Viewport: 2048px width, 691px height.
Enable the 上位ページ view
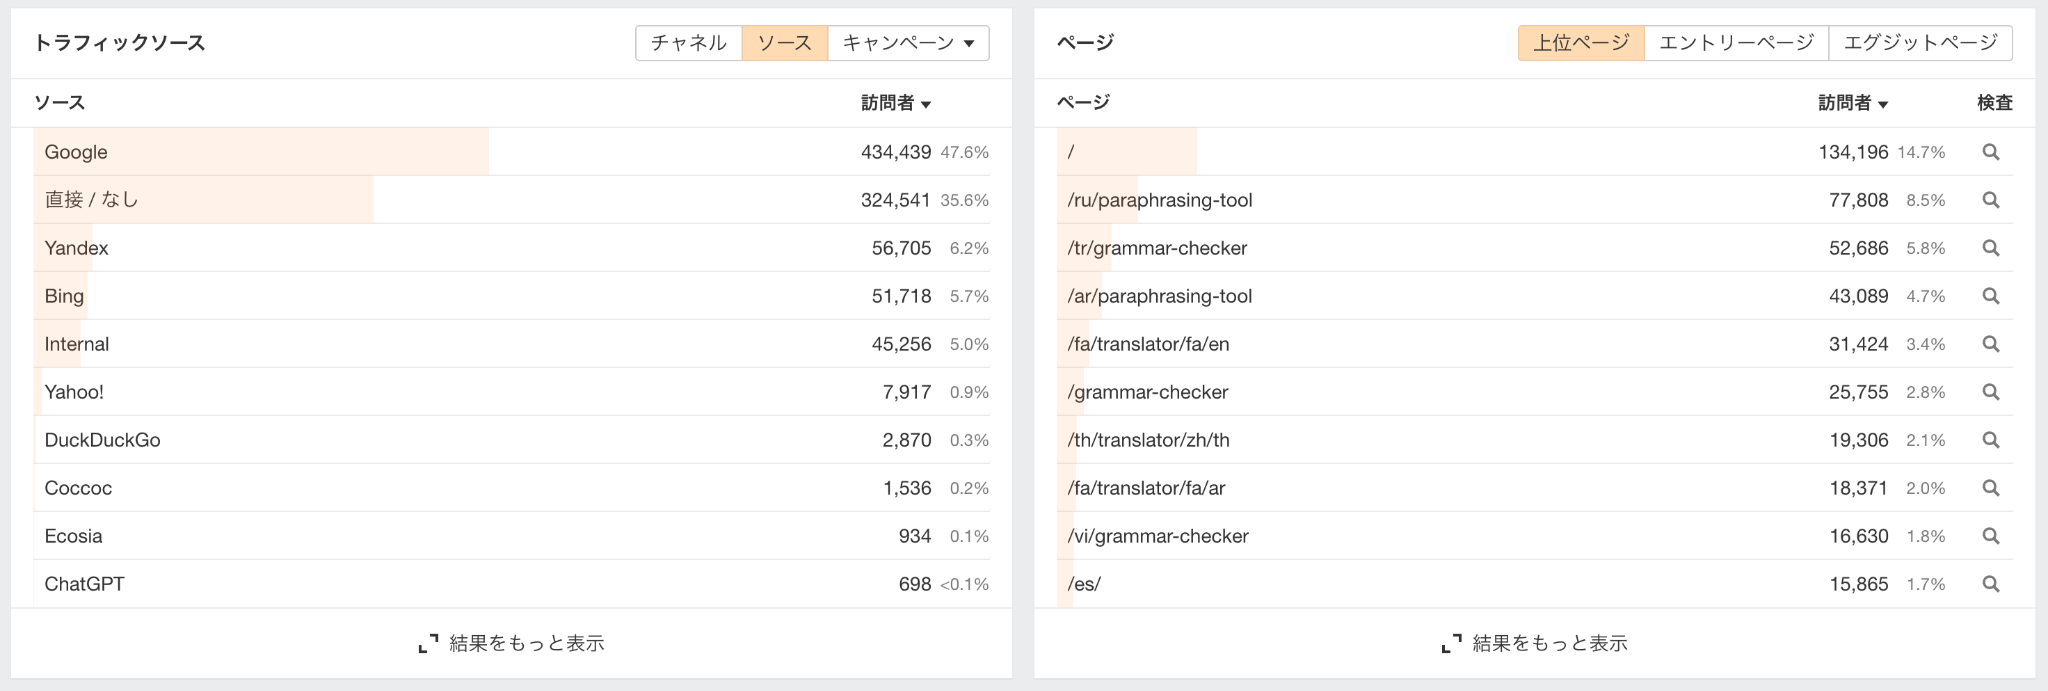pos(1579,43)
